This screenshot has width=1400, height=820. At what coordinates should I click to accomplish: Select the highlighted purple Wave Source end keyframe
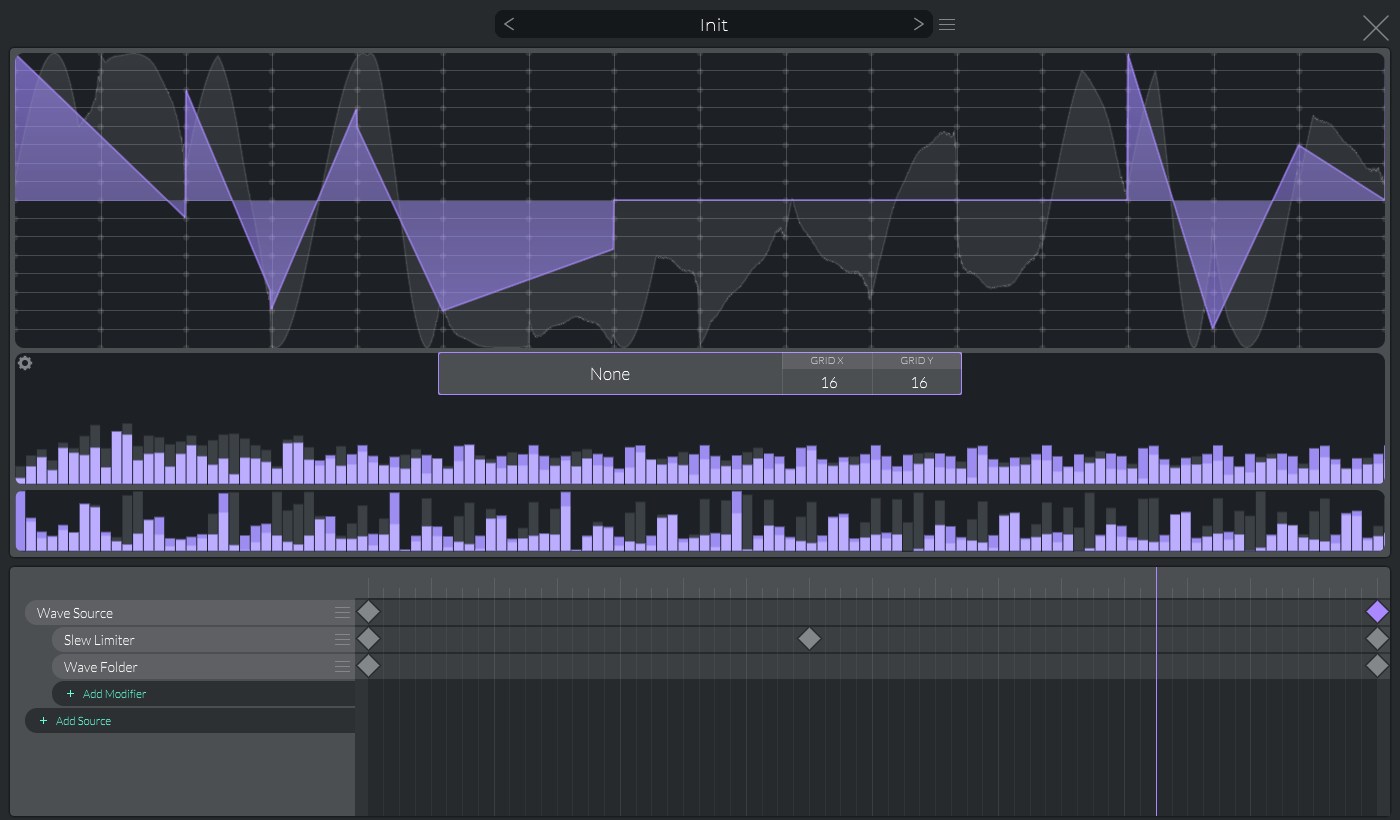pyautogui.click(x=1377, y=611)
